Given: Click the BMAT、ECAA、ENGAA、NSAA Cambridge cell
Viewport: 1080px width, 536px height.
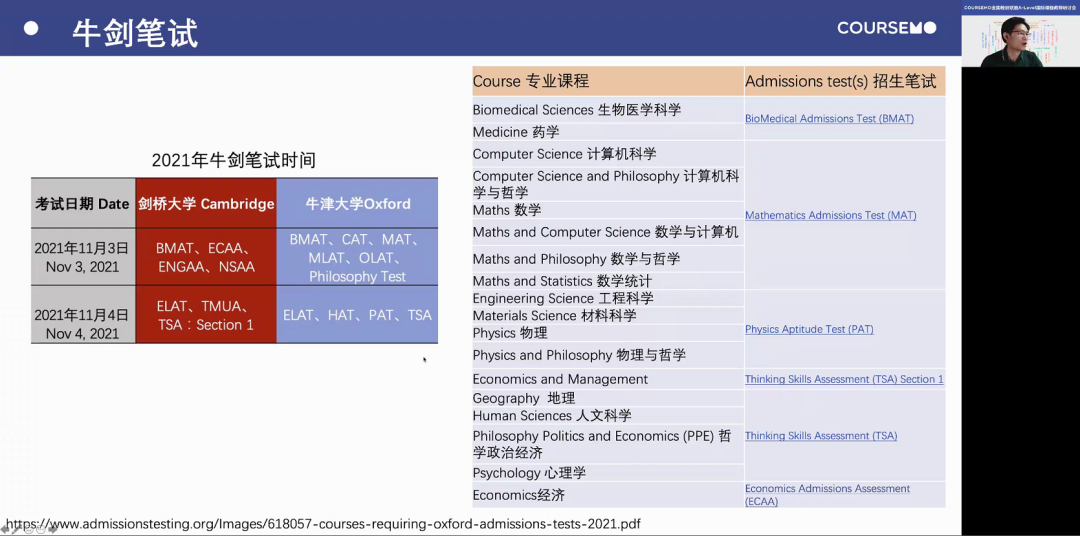Looking at the screenshot, I should click(206, 257).
